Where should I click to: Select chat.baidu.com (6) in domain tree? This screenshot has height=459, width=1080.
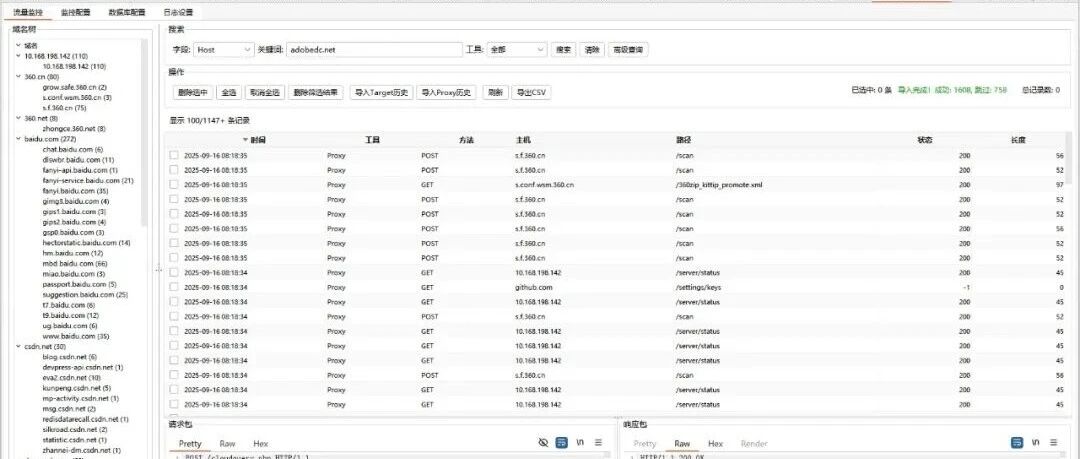[72, 150]
